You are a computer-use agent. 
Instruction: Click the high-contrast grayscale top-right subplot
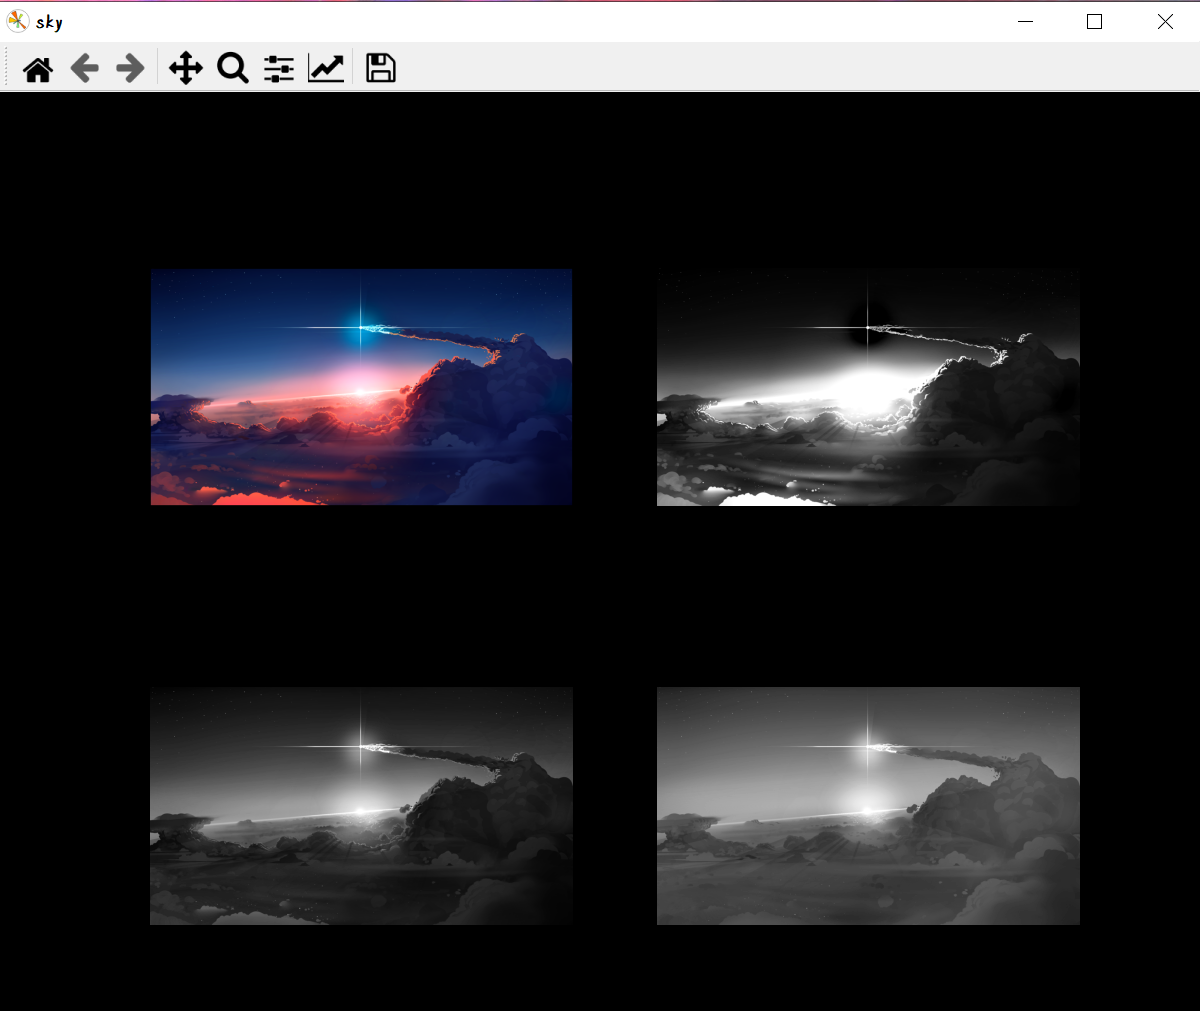[868, 387]
